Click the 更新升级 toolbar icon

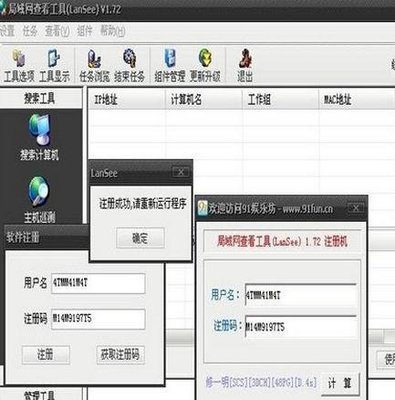[205, 66]
